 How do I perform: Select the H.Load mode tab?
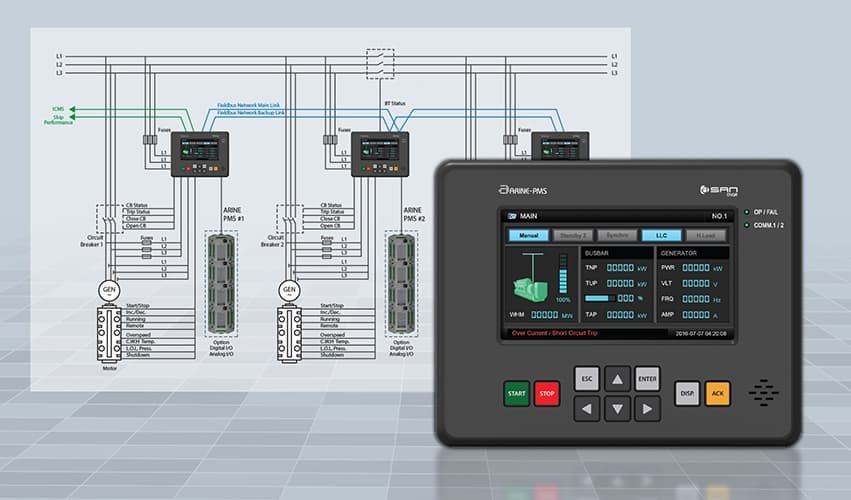click(x=706, y=236)
